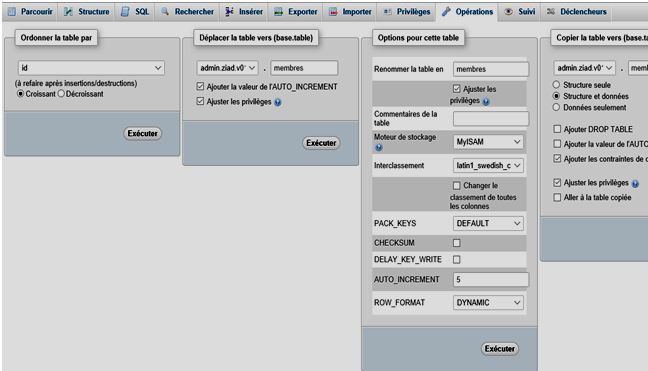Select Structure seule radio button
The height and width of the screenshot is (371, 648).
(556, 85)
